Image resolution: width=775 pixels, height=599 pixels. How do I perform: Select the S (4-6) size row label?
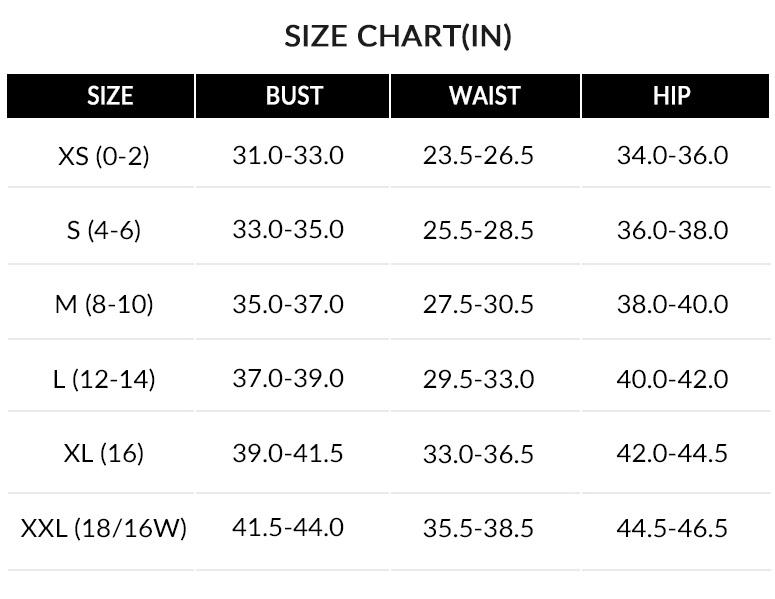coord(104,230)
